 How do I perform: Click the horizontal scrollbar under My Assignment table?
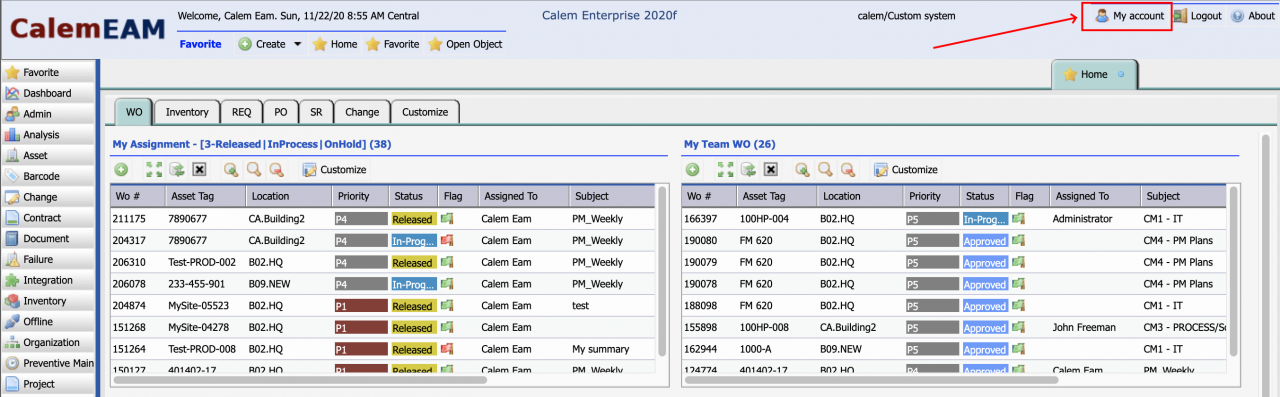(299, 380)
